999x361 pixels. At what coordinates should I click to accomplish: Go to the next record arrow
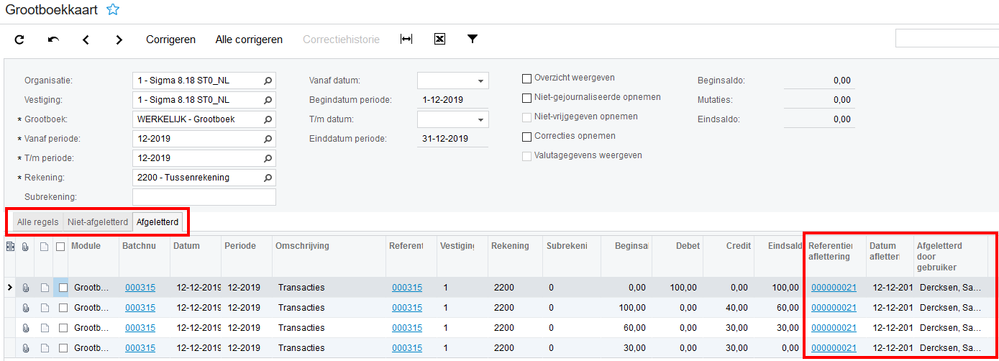119,39
